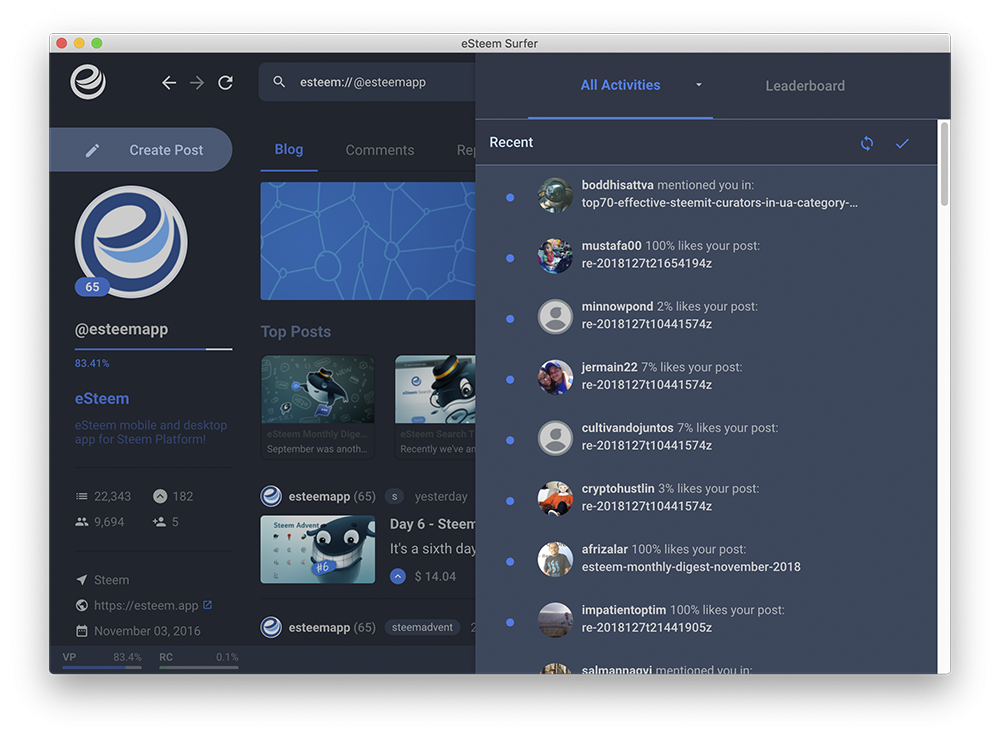Click afrizalar's avatar in notifications
This screenshot has width=1000, height=739.
(x=555, y=559)
